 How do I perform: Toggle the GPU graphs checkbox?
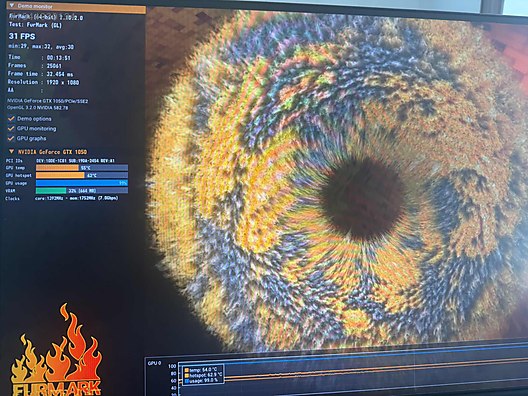[x=11, y=138]
